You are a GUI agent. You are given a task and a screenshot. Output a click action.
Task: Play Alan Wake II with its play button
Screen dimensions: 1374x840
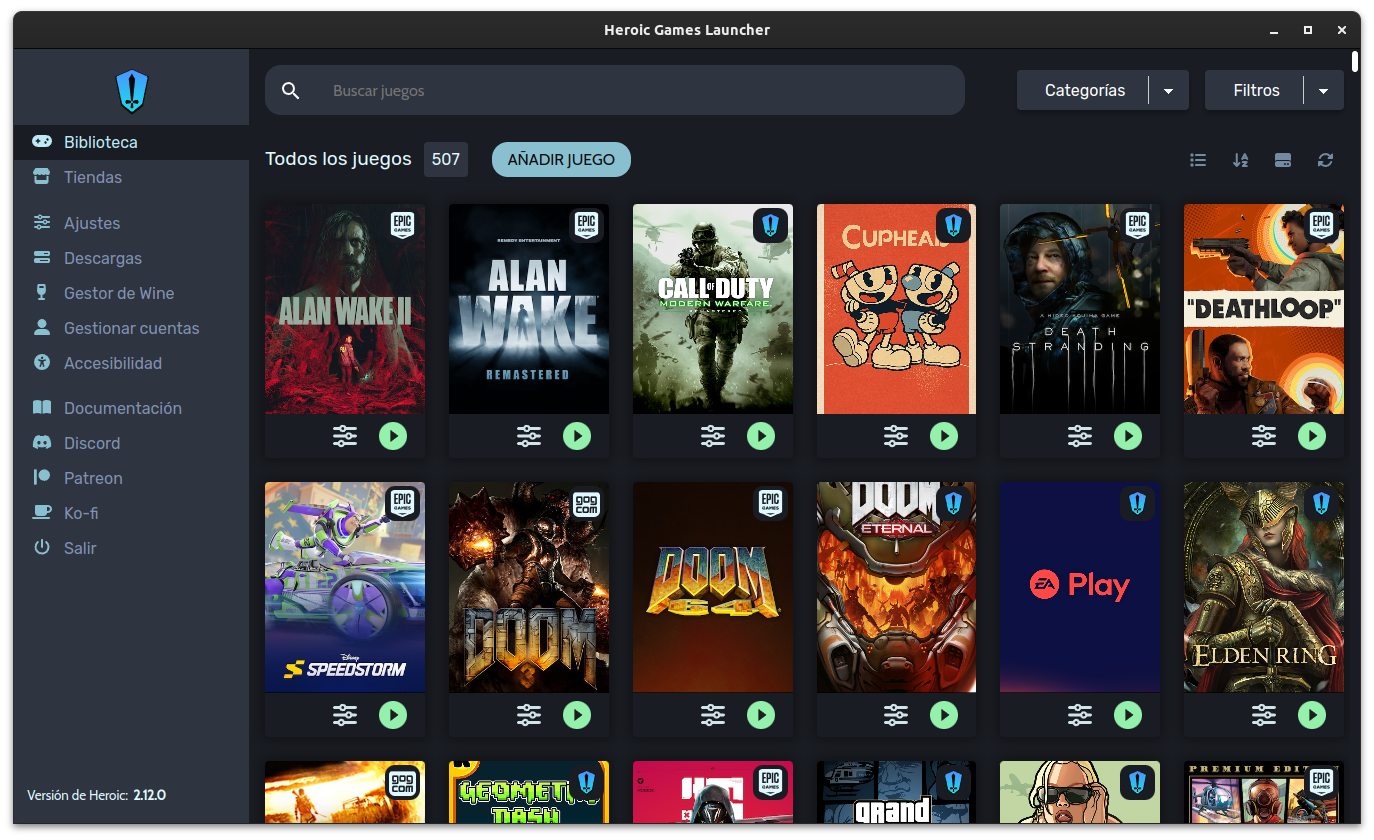pos(393,436)
